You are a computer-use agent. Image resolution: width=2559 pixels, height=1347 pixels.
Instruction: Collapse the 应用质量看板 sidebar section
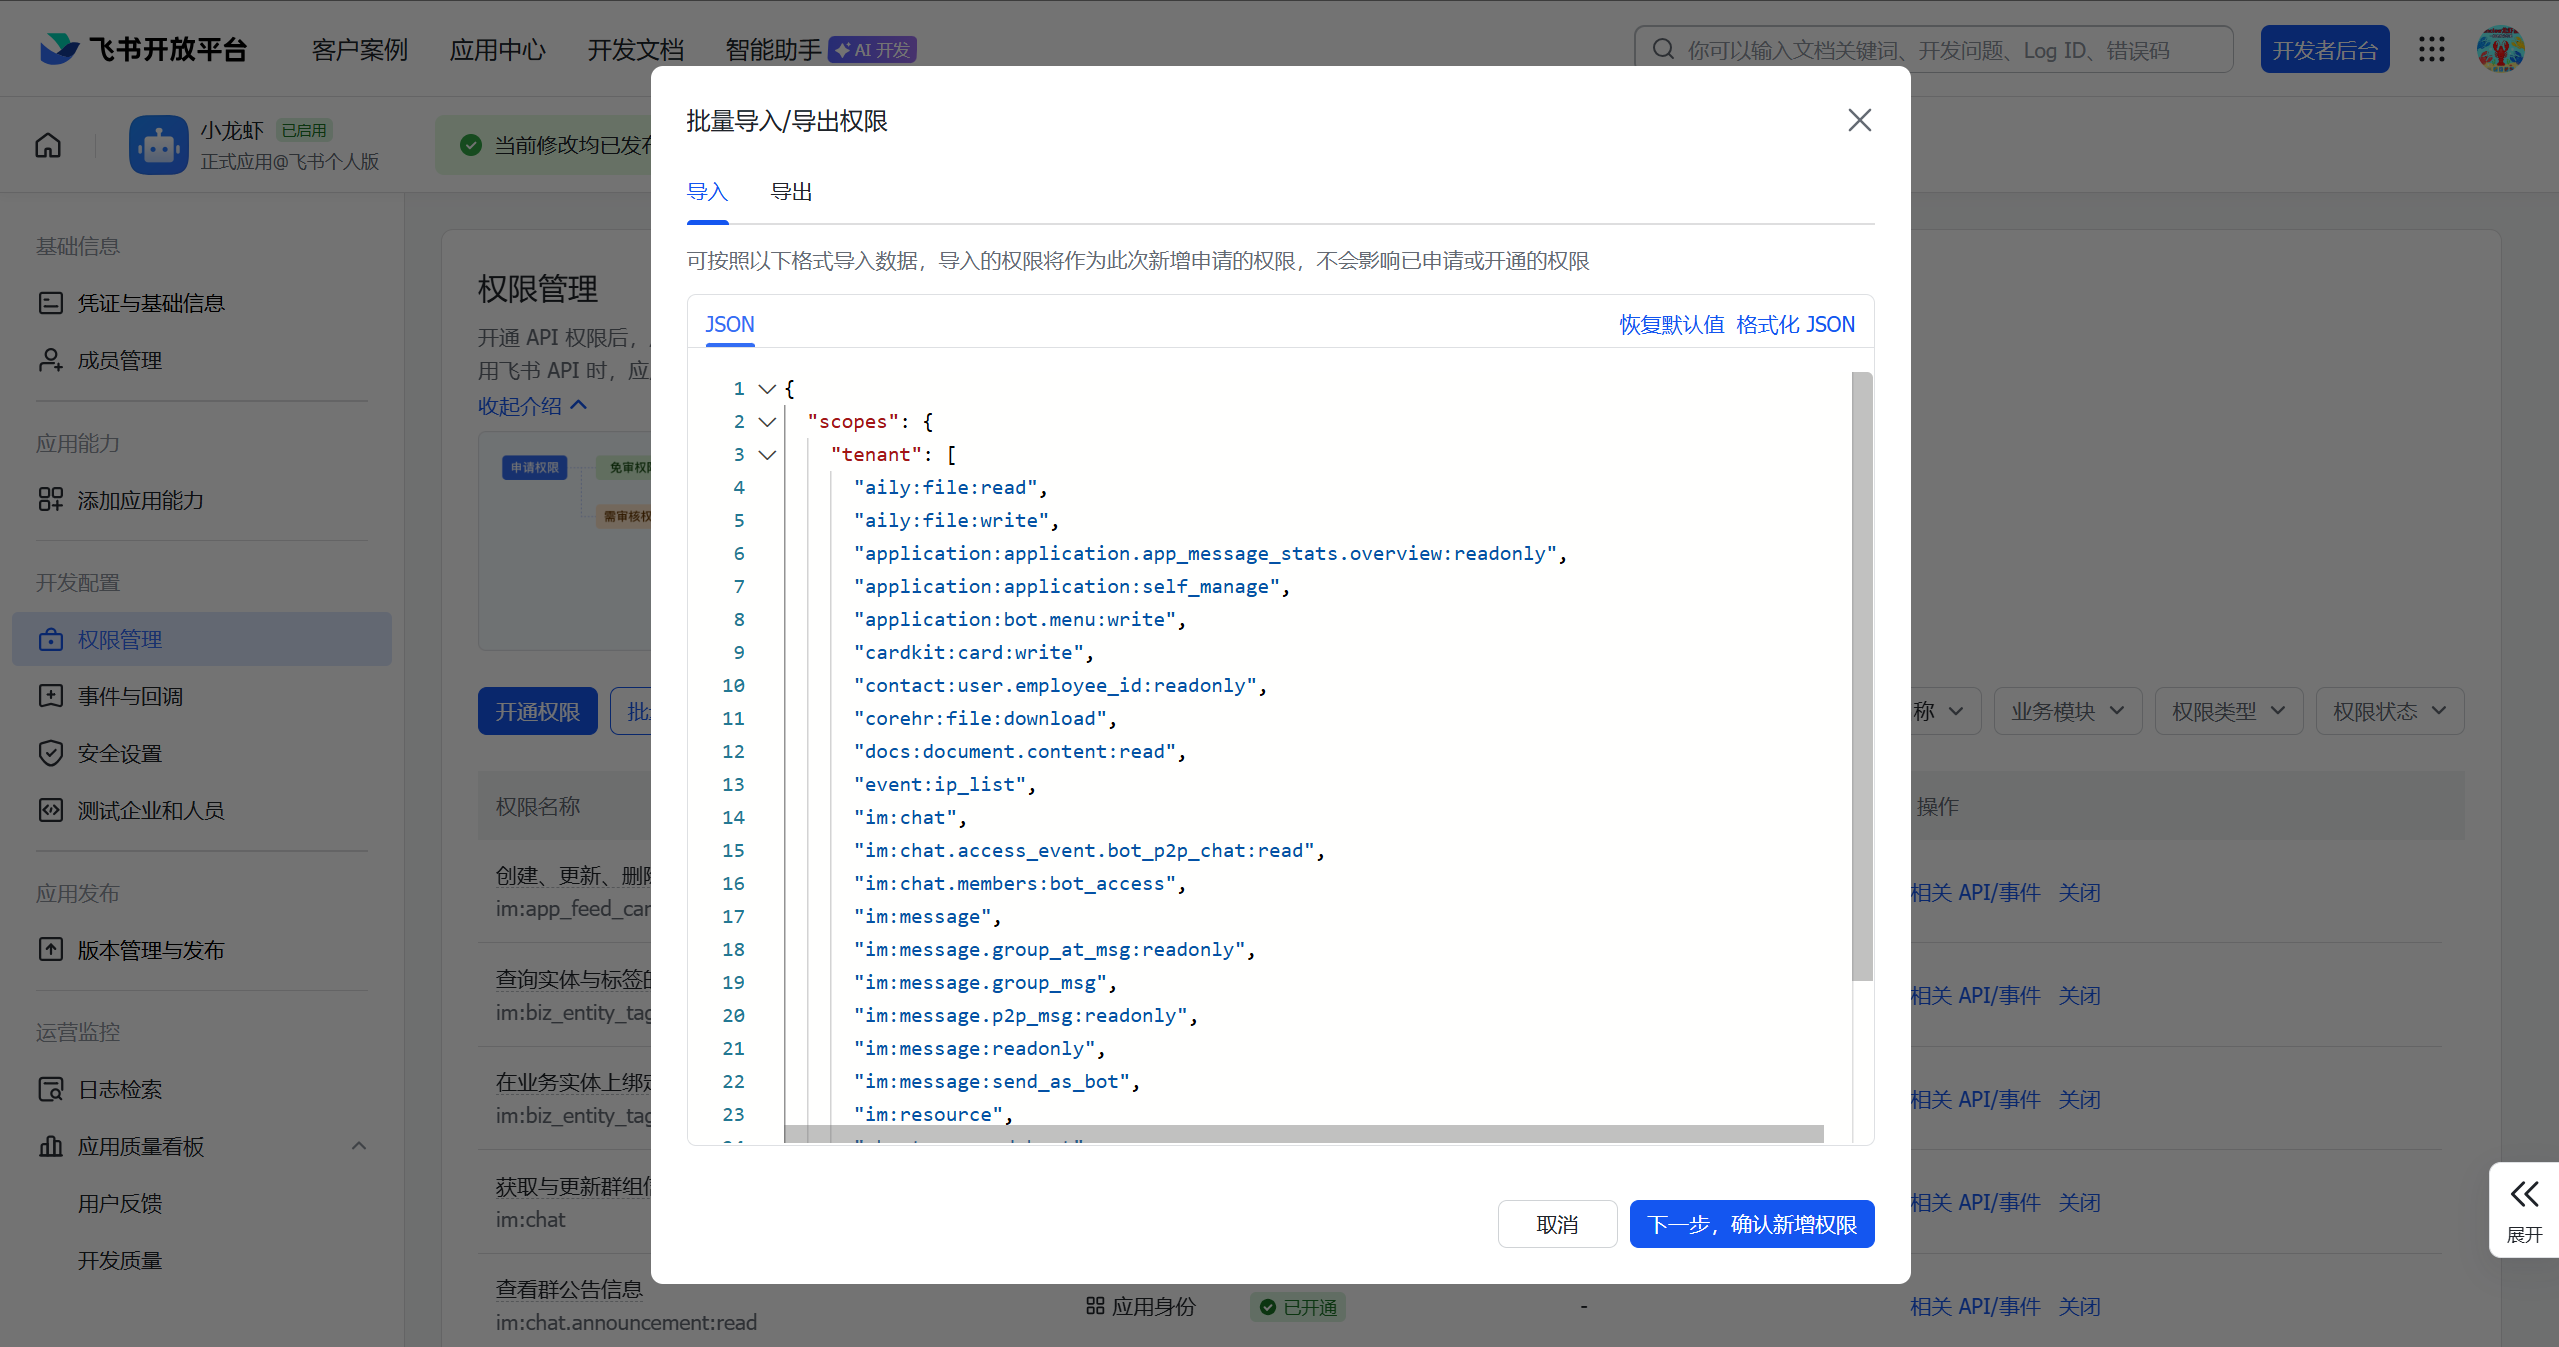coord(359,1146)
